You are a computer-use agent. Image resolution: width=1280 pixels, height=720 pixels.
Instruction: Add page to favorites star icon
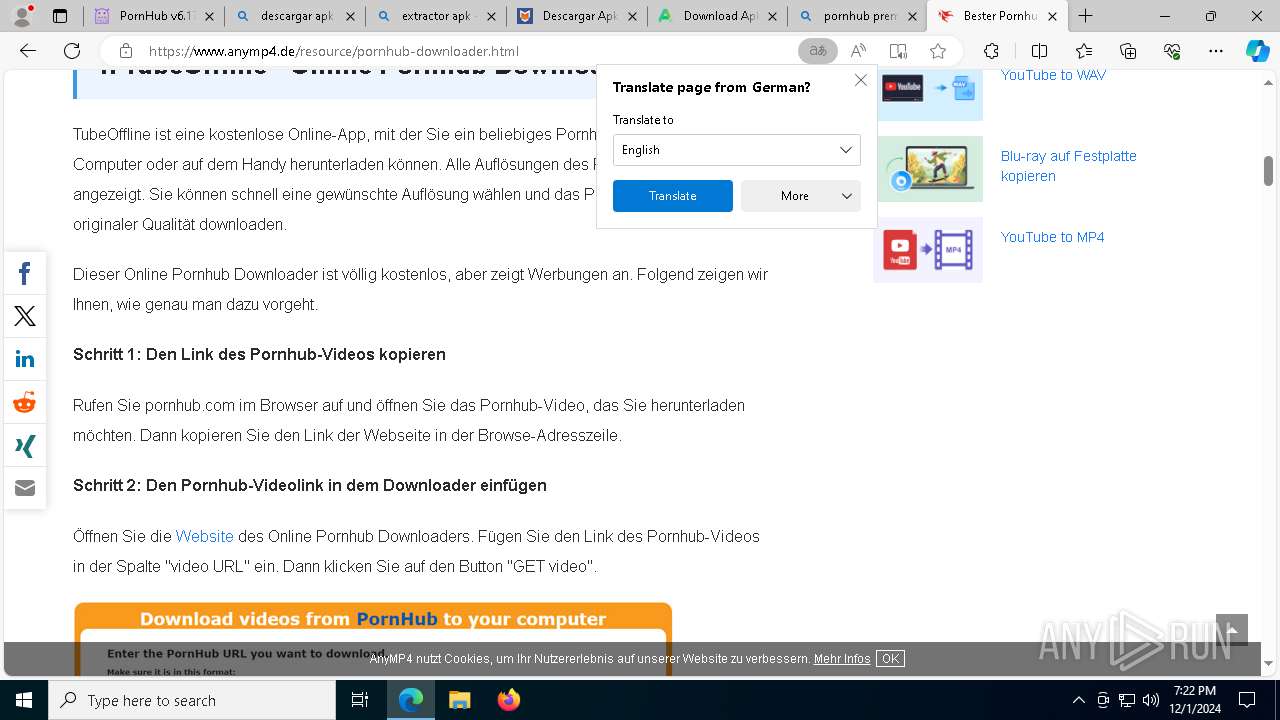tap(938, 51)
